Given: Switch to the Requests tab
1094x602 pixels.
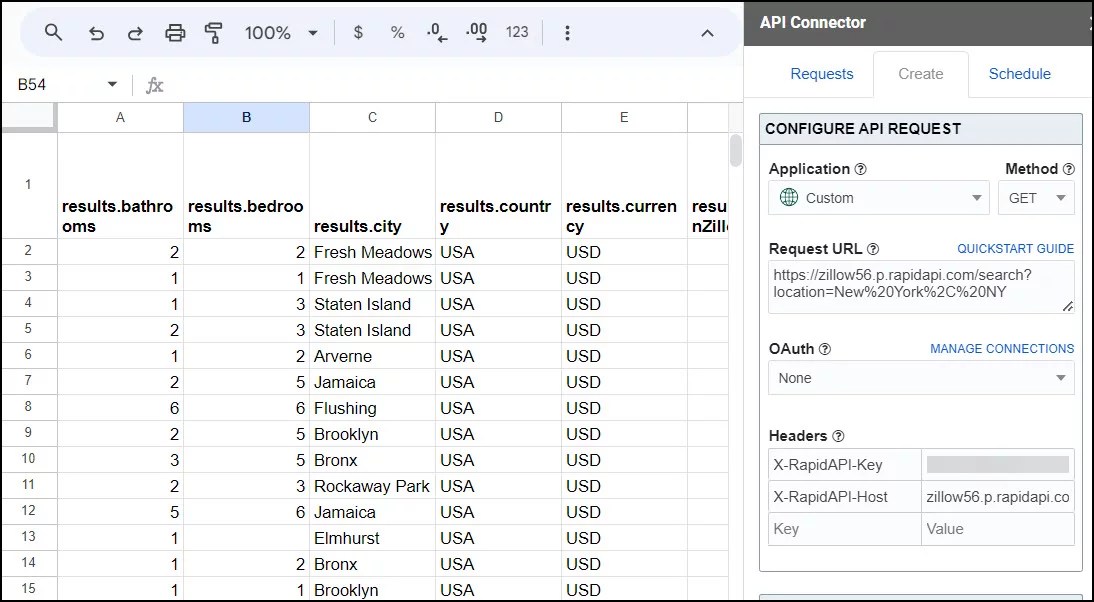Looking at the screenshot, I should point(822,74).
